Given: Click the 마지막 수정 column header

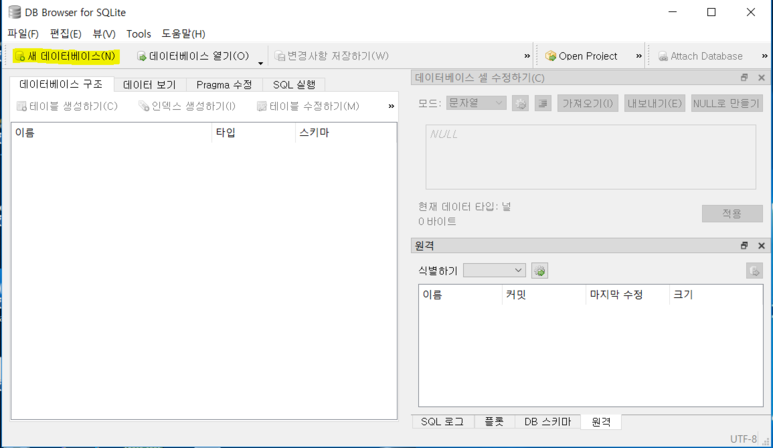Looking at the screenshot, I should [x=627, y=295].
